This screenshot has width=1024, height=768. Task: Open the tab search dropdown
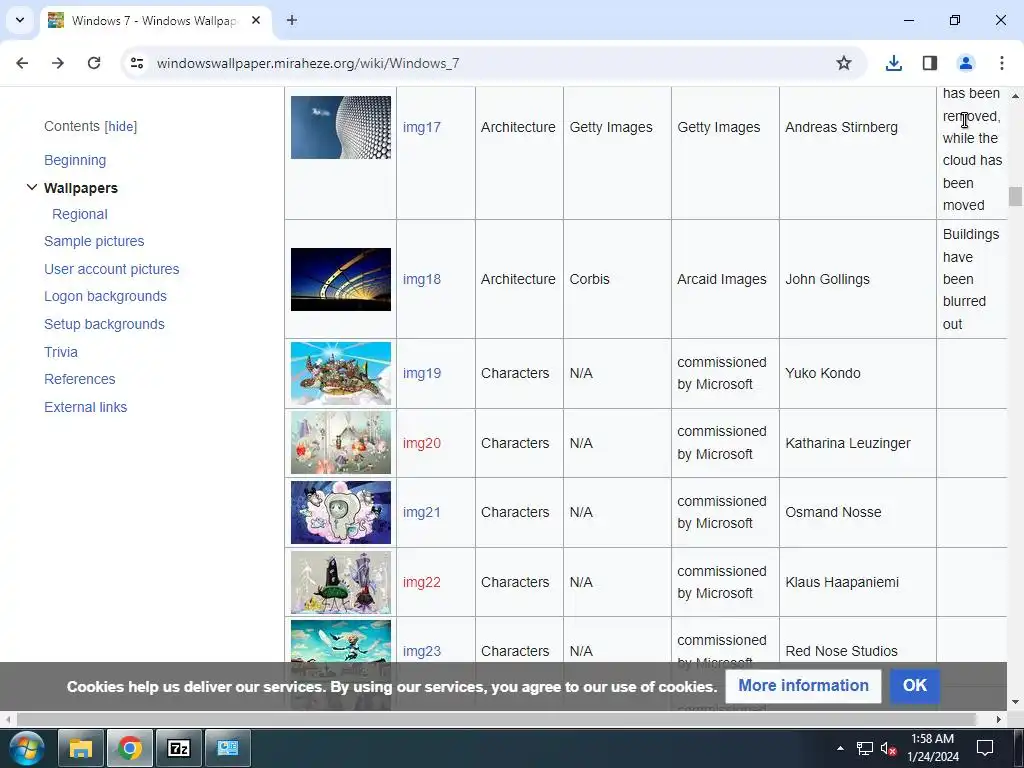tap(20, 20)
